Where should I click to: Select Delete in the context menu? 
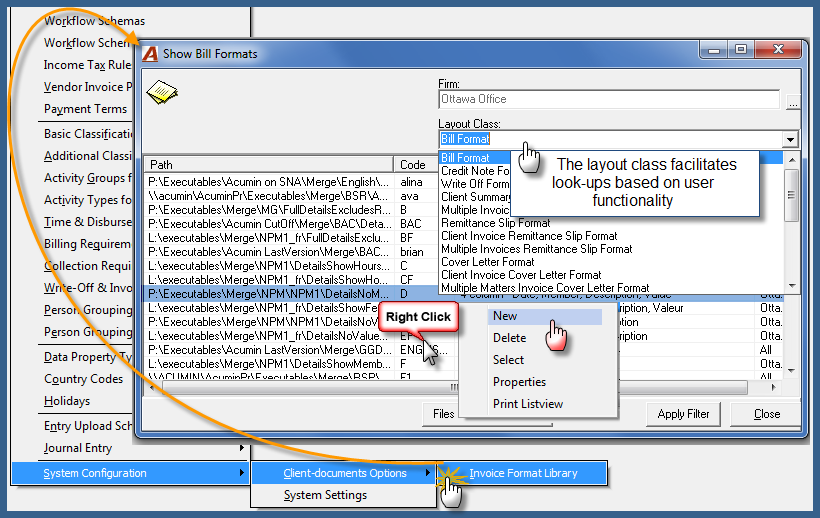tap(509, 338)
